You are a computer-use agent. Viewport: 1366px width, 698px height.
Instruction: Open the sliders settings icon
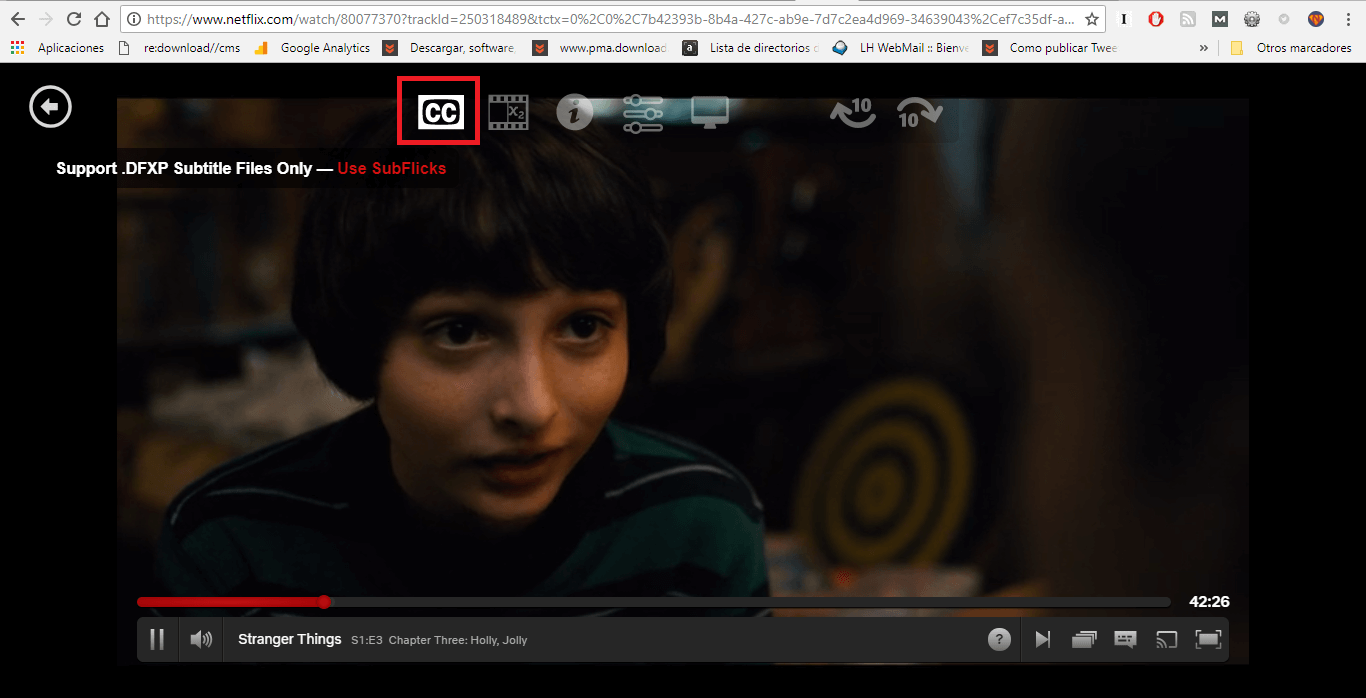(x=642, y=114)
